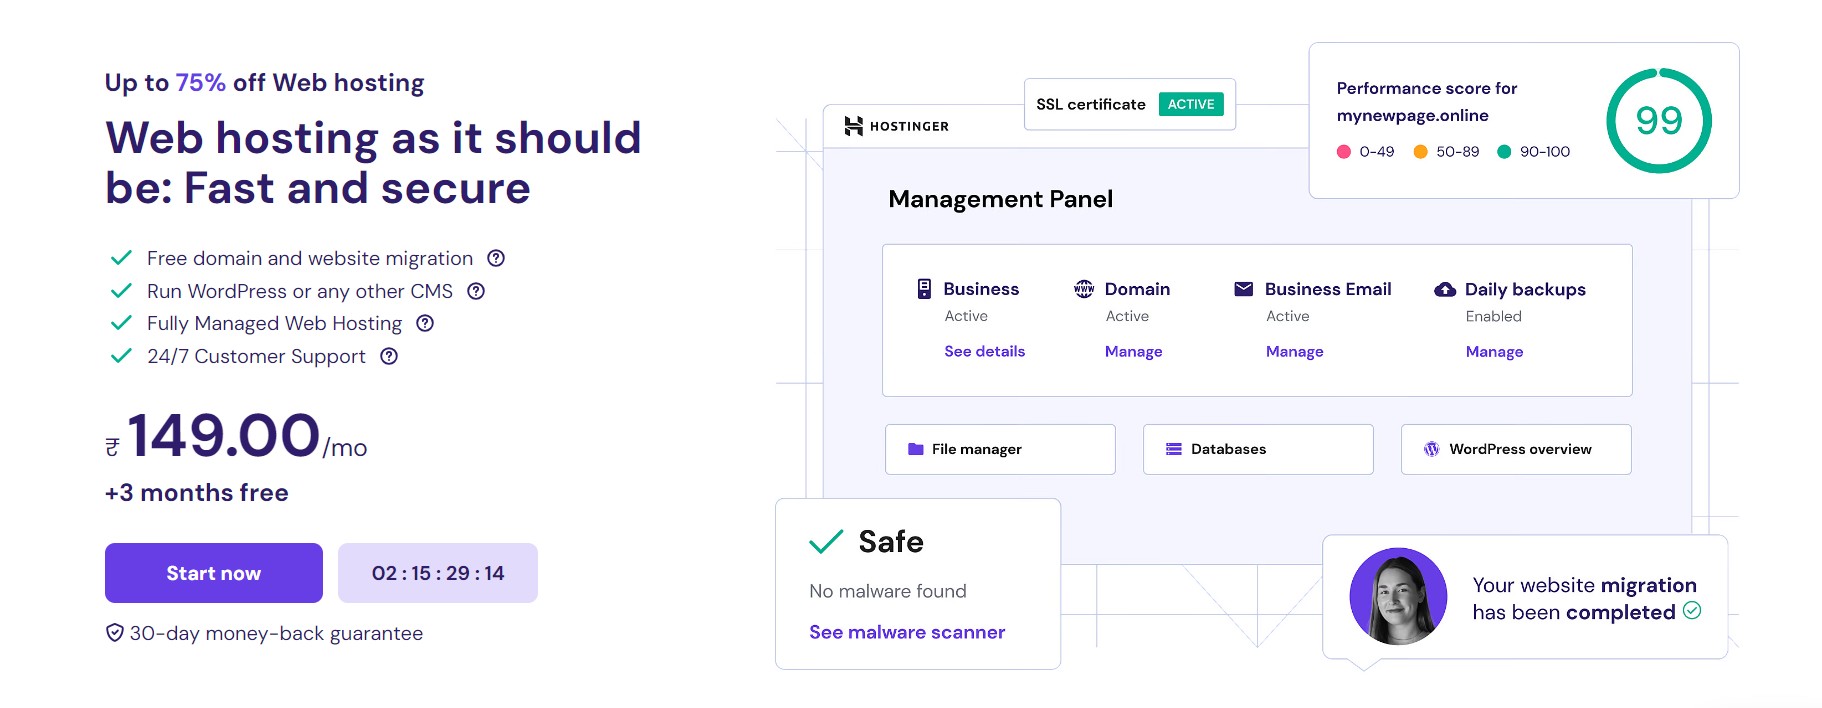Click the performance score 99 gauge

coord(1659,121)
